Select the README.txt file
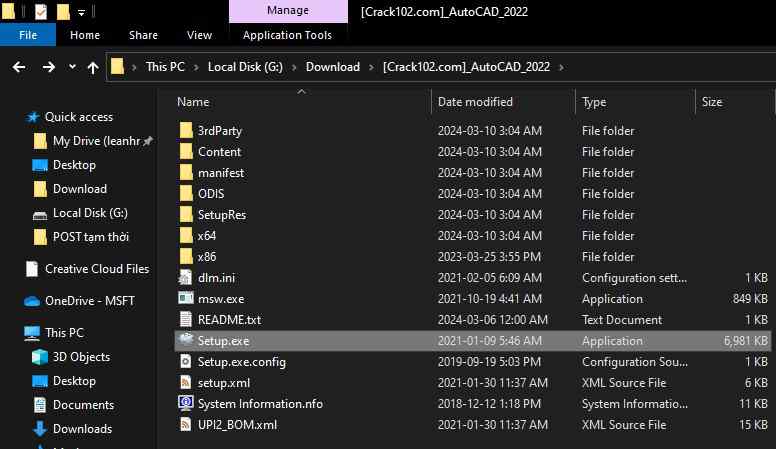776x449 pixels. point(229,320)
